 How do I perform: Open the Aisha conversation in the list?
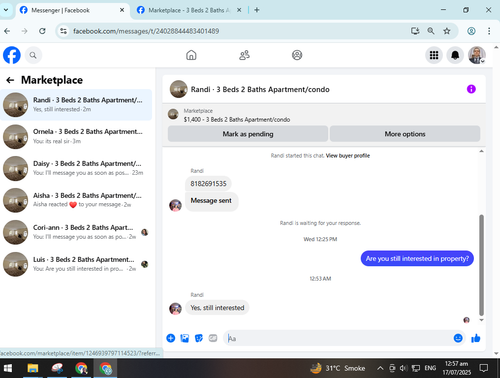tap(76, 200)
